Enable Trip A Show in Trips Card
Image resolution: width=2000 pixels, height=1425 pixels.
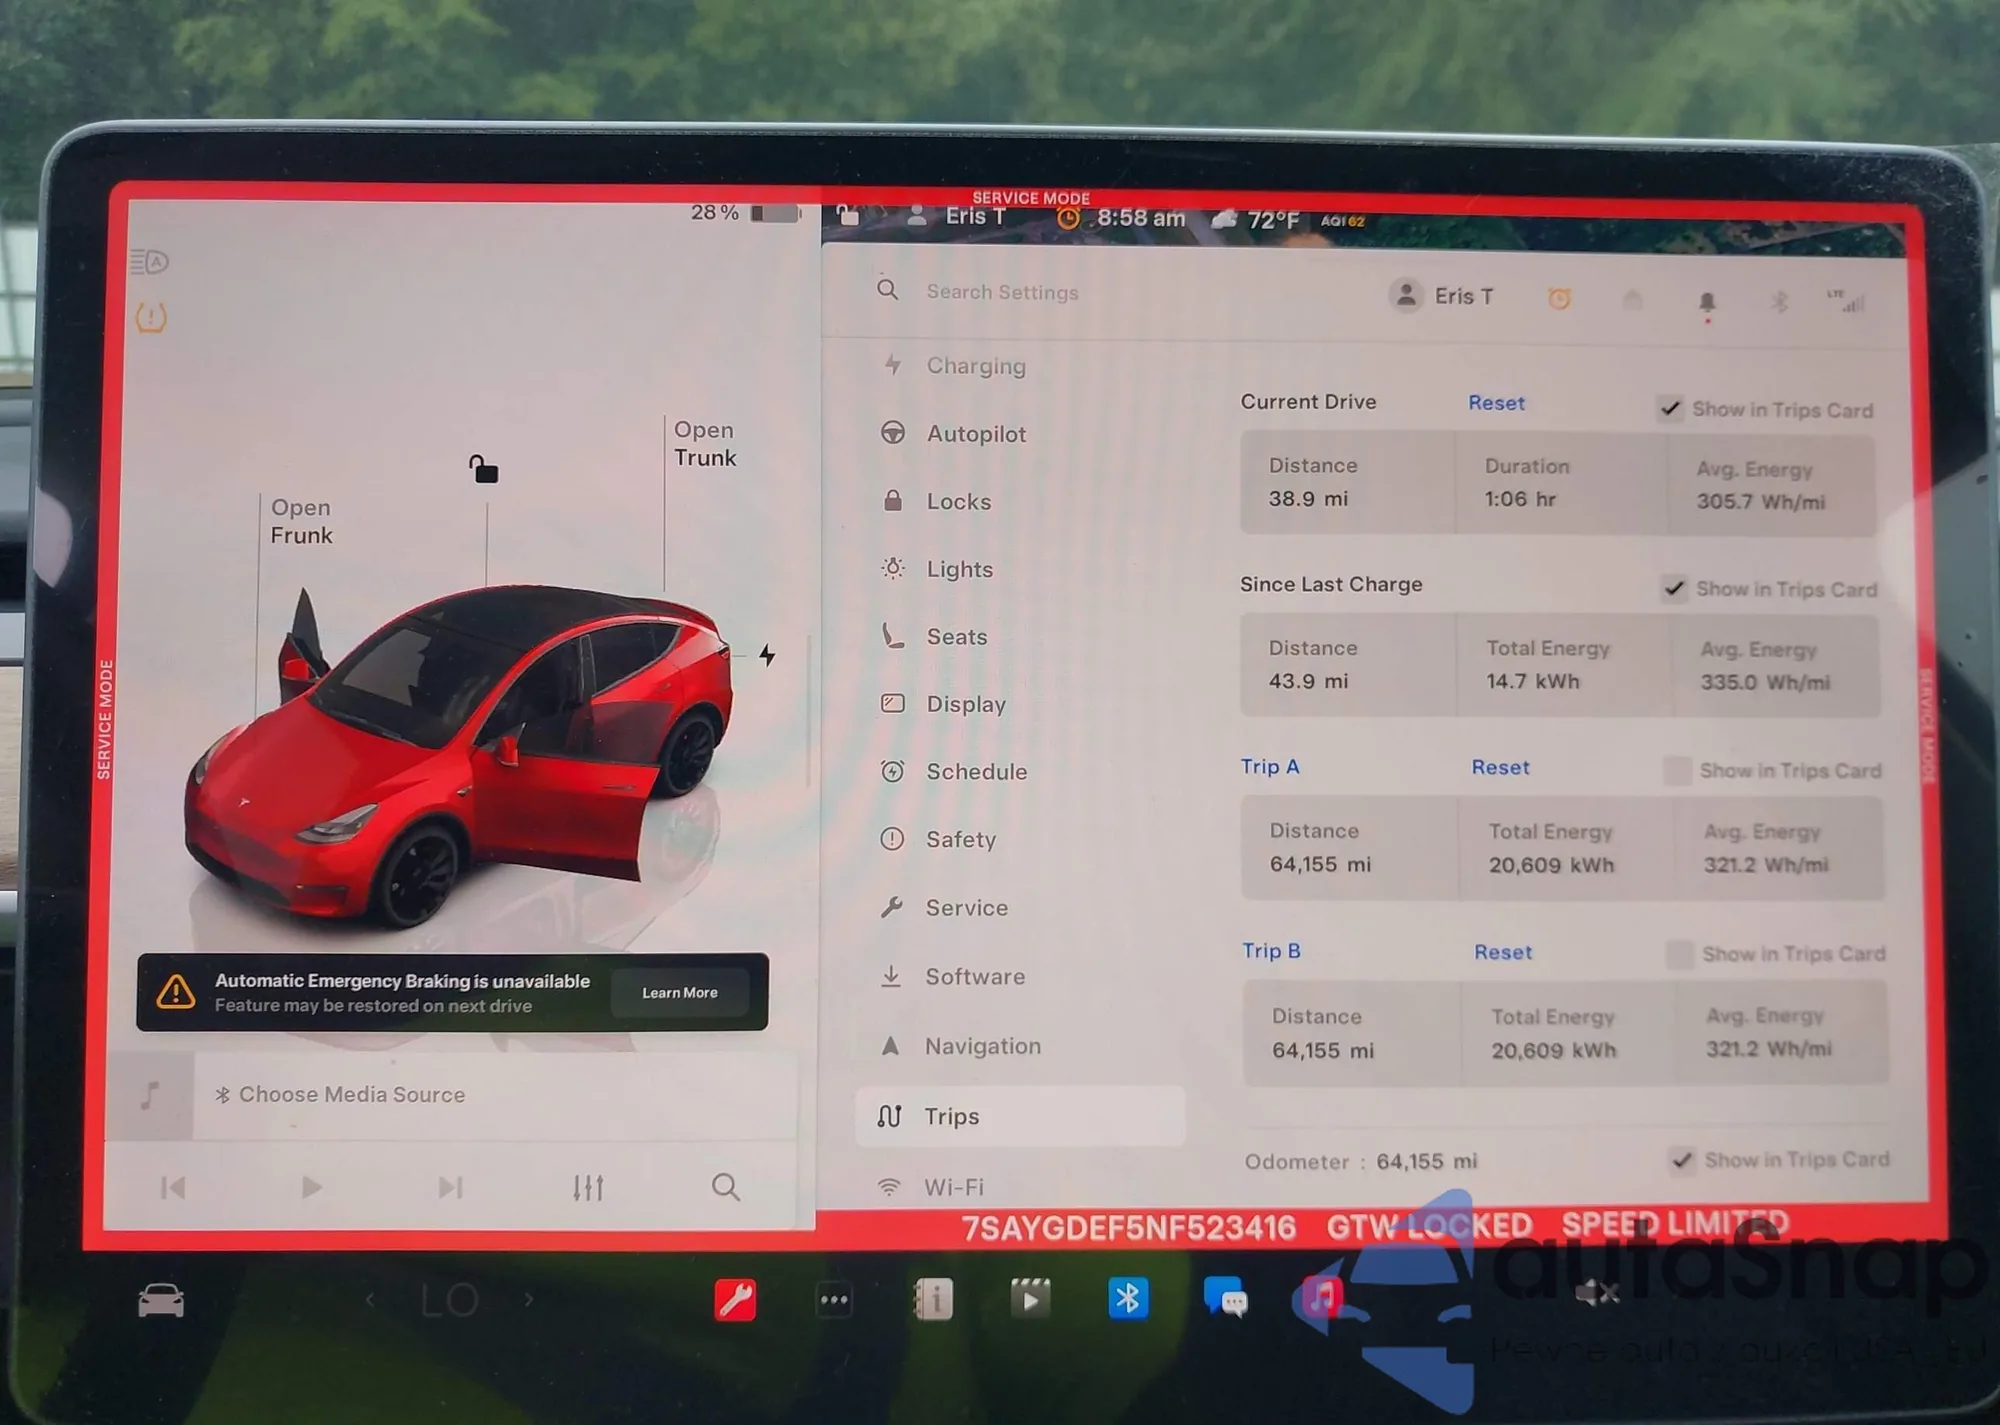pos(1677,770)
